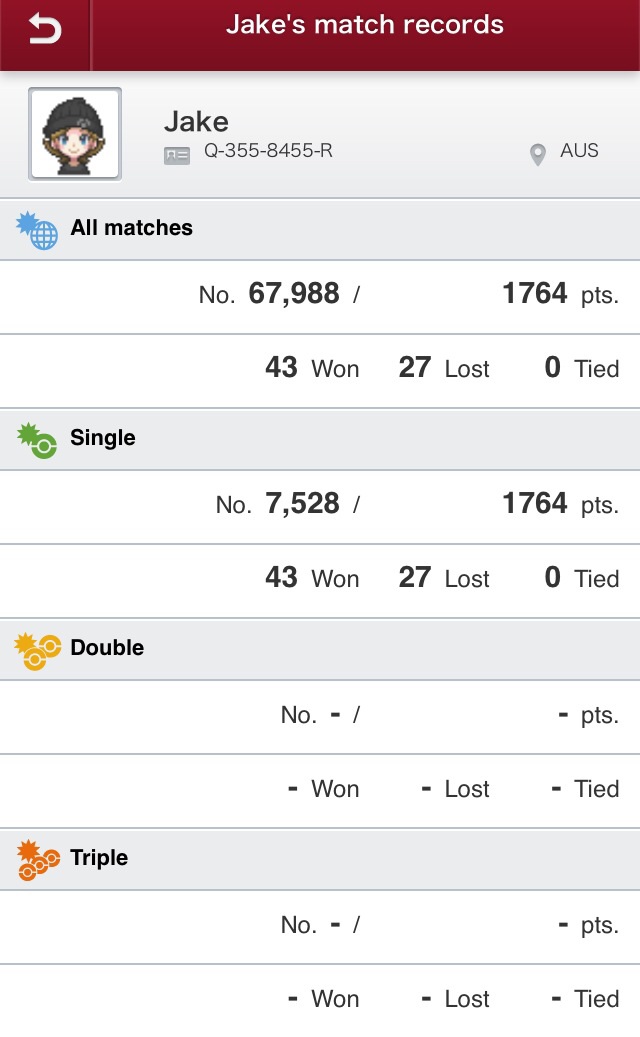Tap the 1764 pts. value under Single

(x=559, y=504)
